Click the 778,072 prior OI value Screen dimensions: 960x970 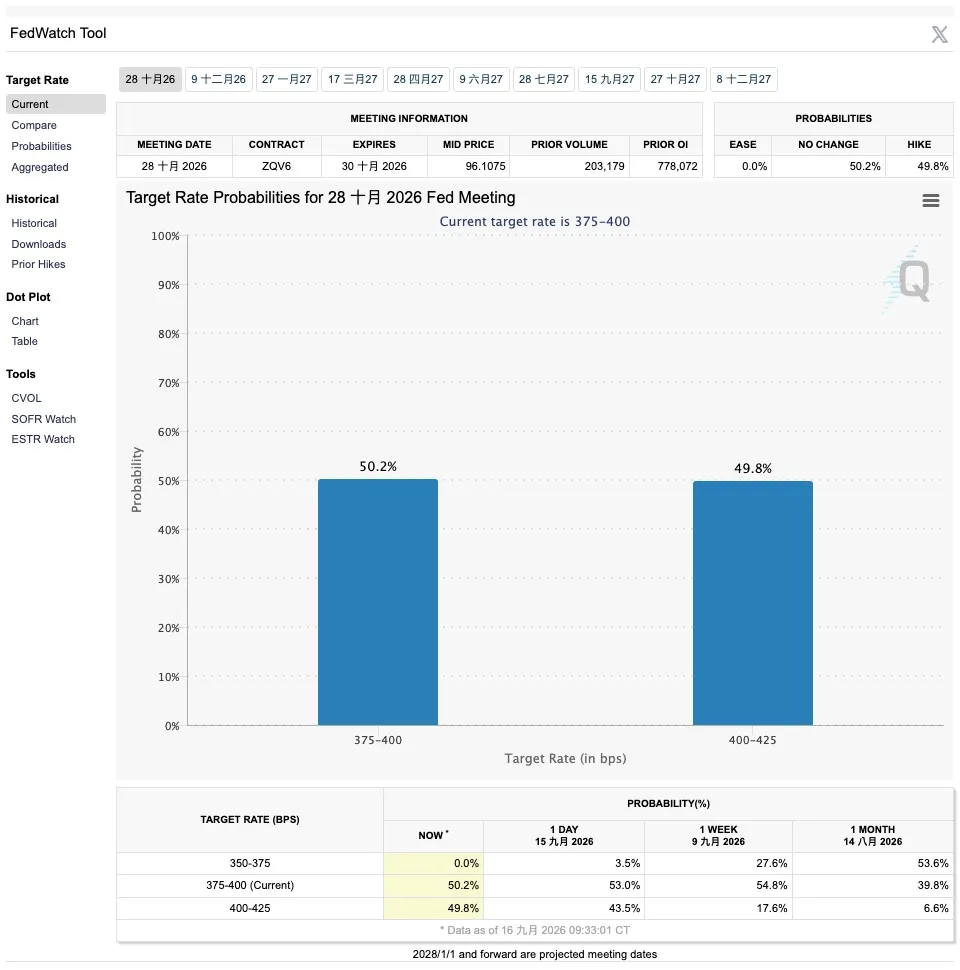pyautogui.click(x=677, y=166)
